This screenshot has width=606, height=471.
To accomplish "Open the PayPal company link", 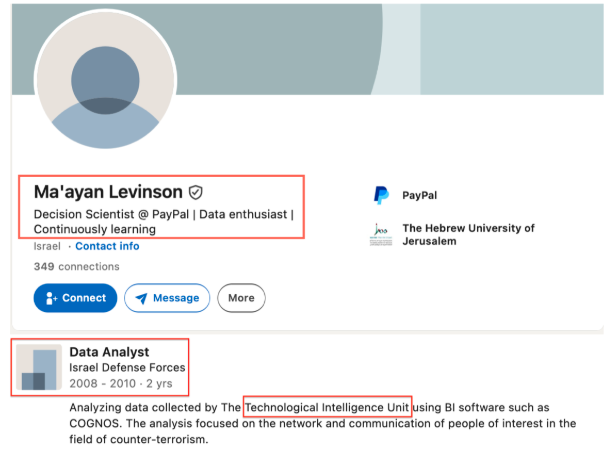I will [419, 195].
